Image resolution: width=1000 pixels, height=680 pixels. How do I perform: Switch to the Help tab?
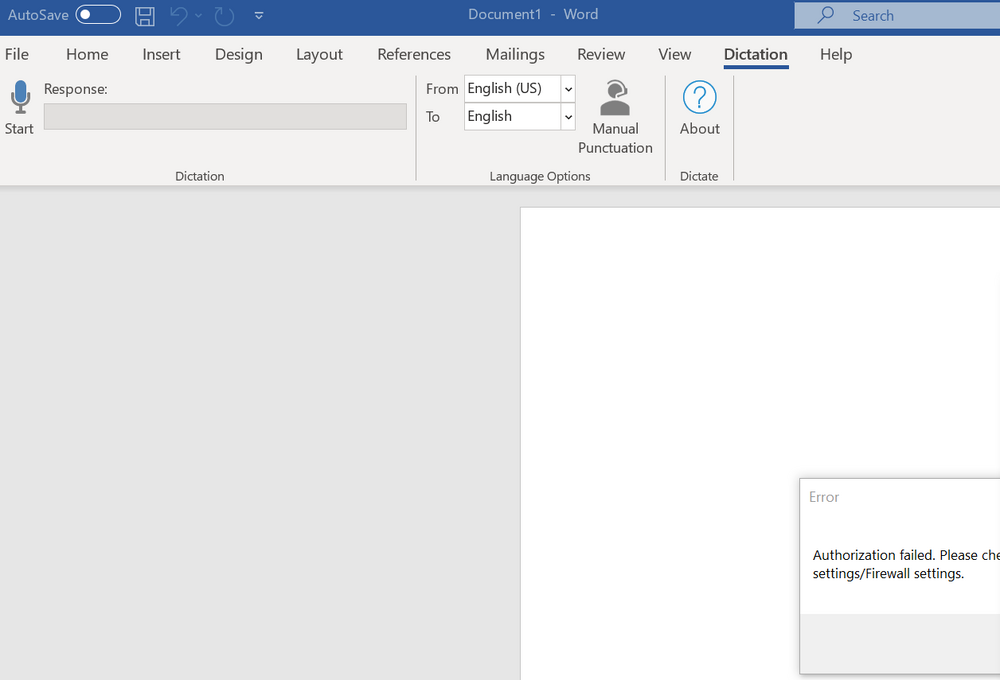(x=836, y=54)
